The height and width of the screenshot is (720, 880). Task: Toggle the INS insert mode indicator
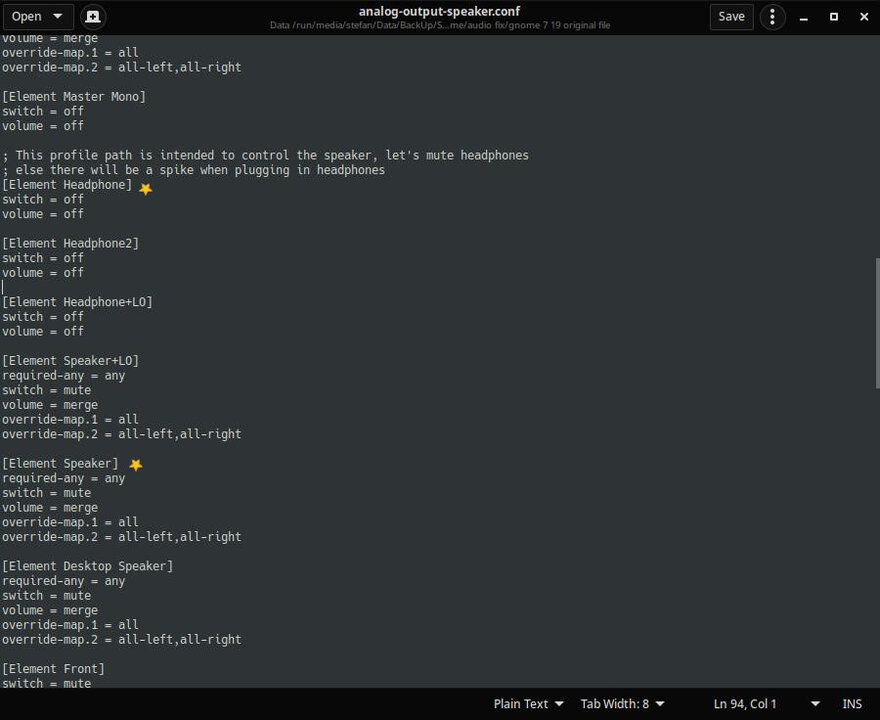coord(852,704)
